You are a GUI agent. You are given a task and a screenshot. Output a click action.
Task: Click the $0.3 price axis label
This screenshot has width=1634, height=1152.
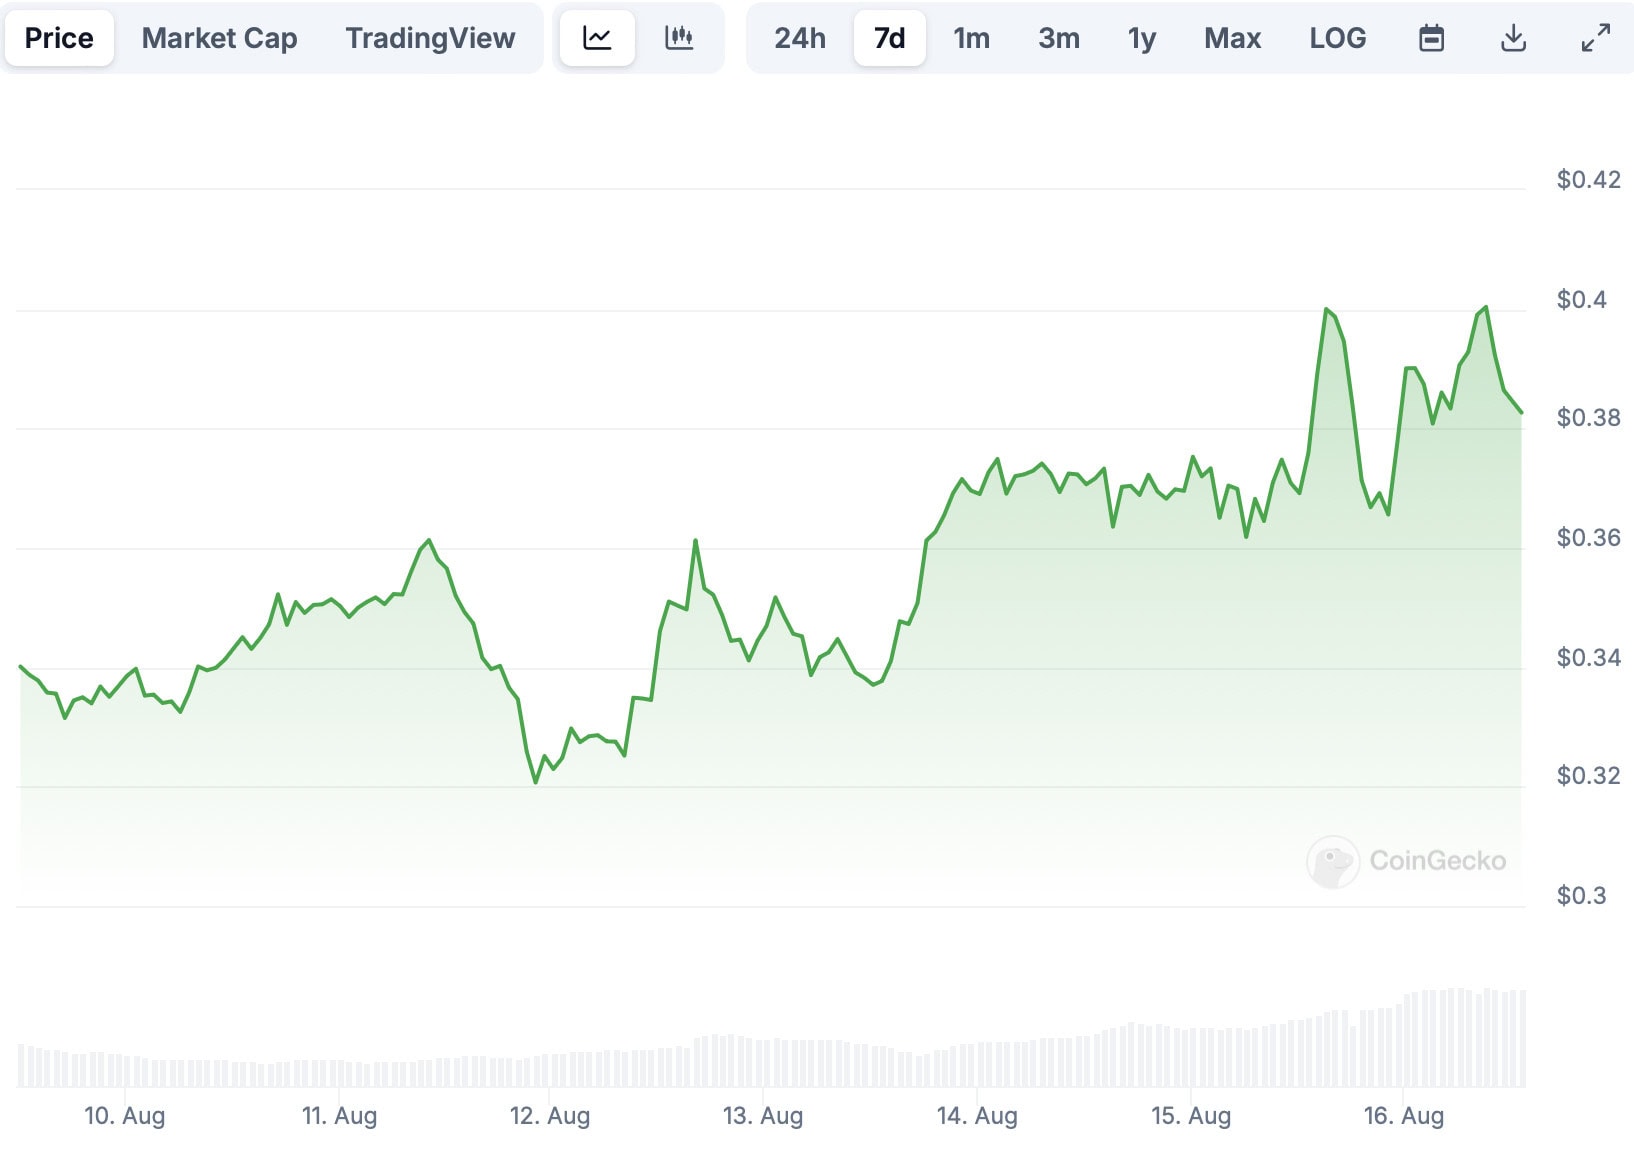[x=1581, y=896]
